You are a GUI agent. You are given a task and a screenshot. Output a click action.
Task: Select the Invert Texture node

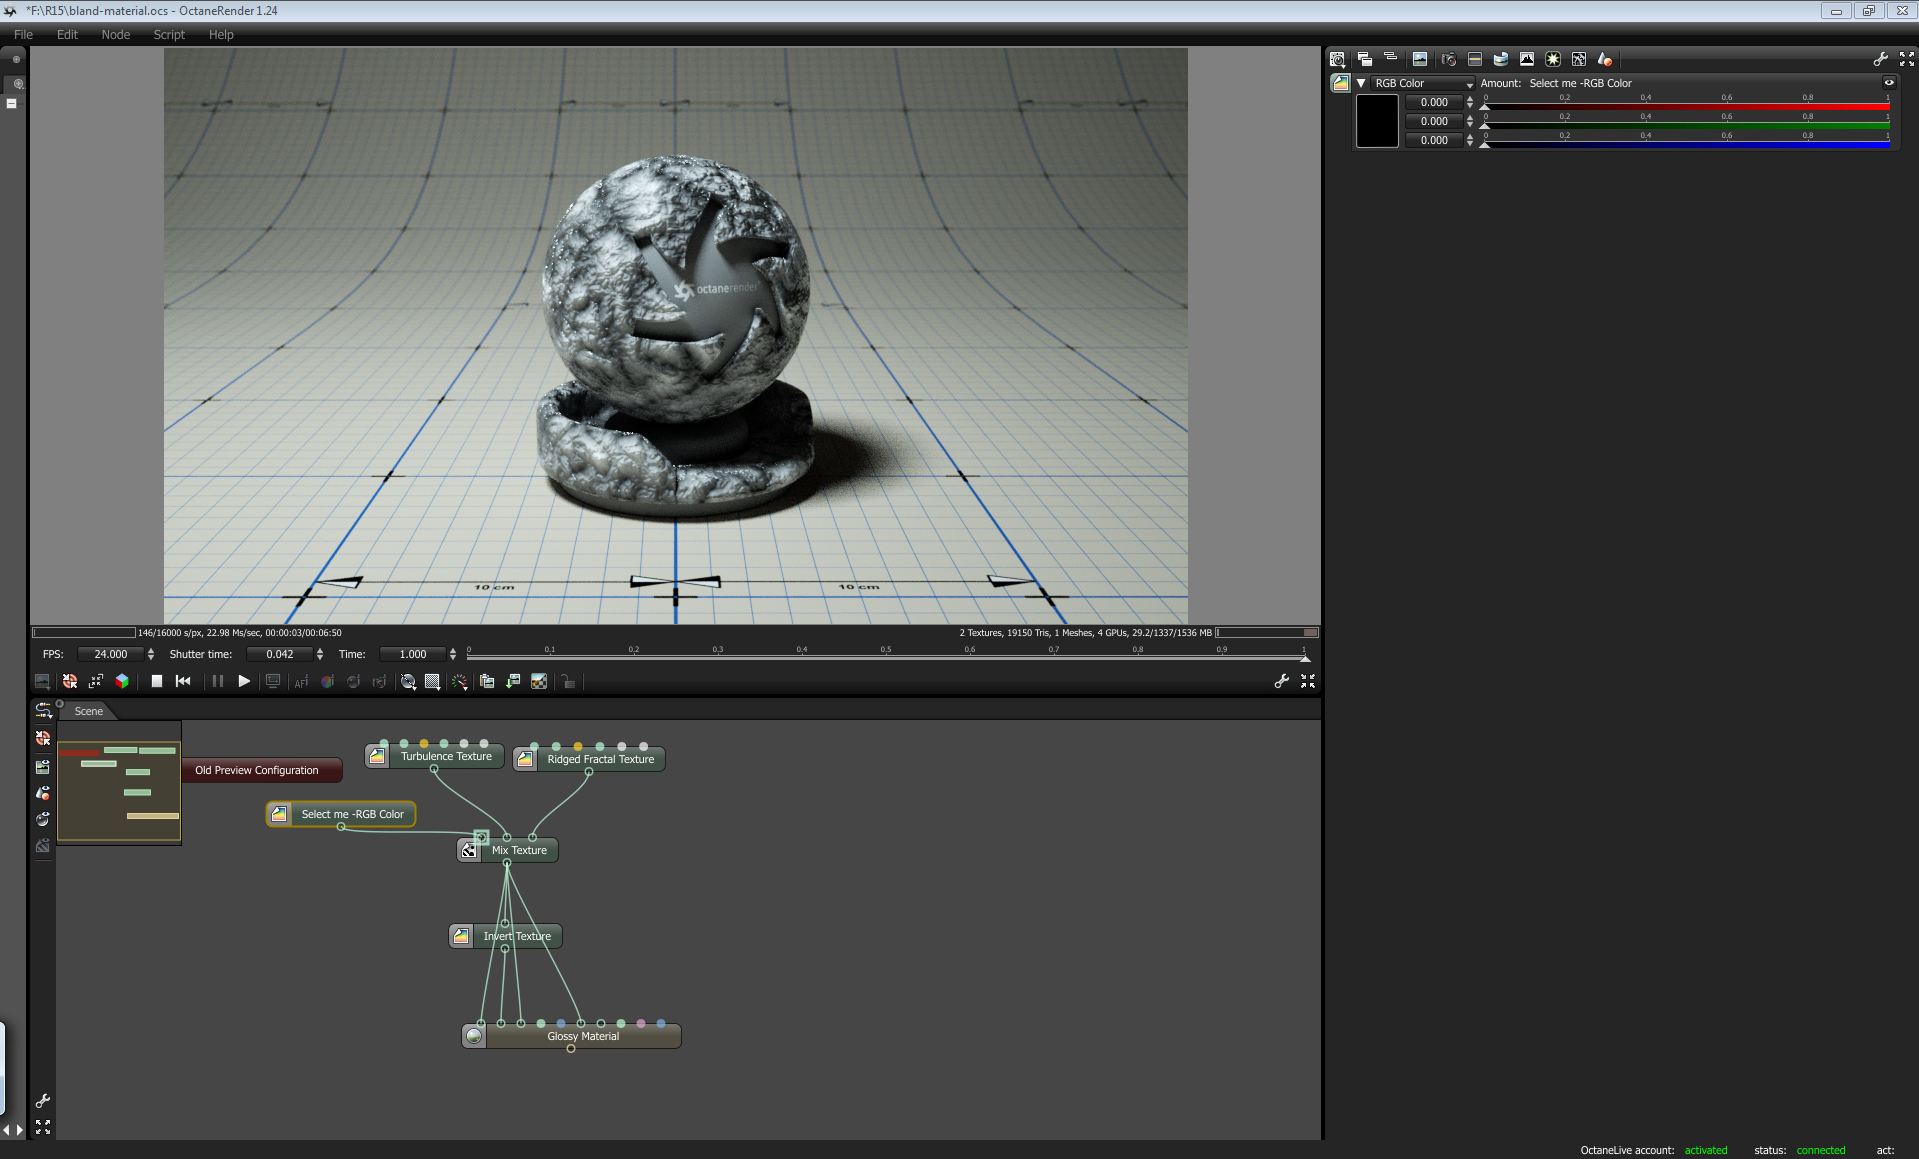pos(505,936)
